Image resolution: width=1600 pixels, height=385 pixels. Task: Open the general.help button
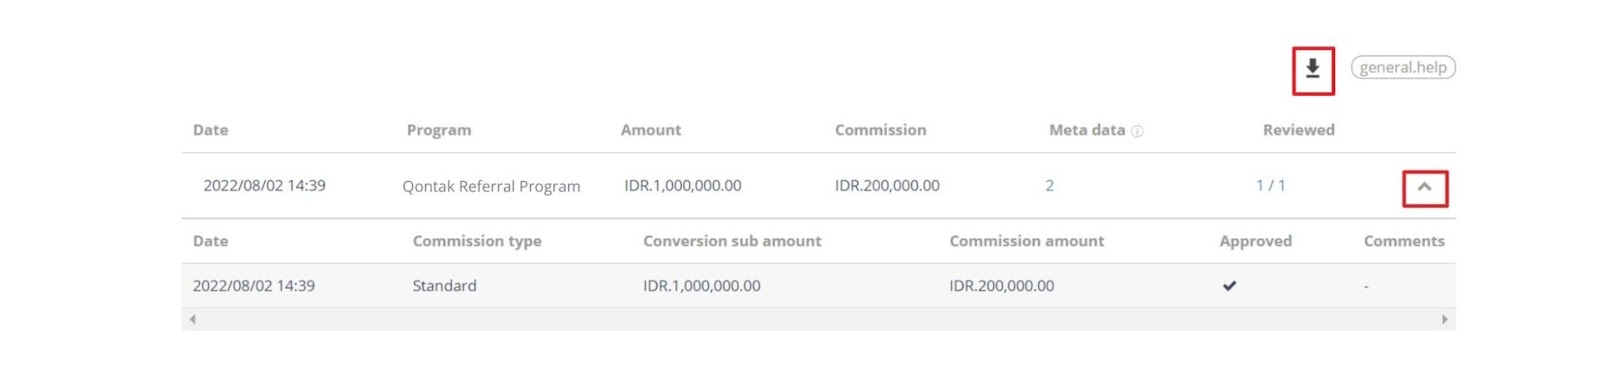[1403, 67]
